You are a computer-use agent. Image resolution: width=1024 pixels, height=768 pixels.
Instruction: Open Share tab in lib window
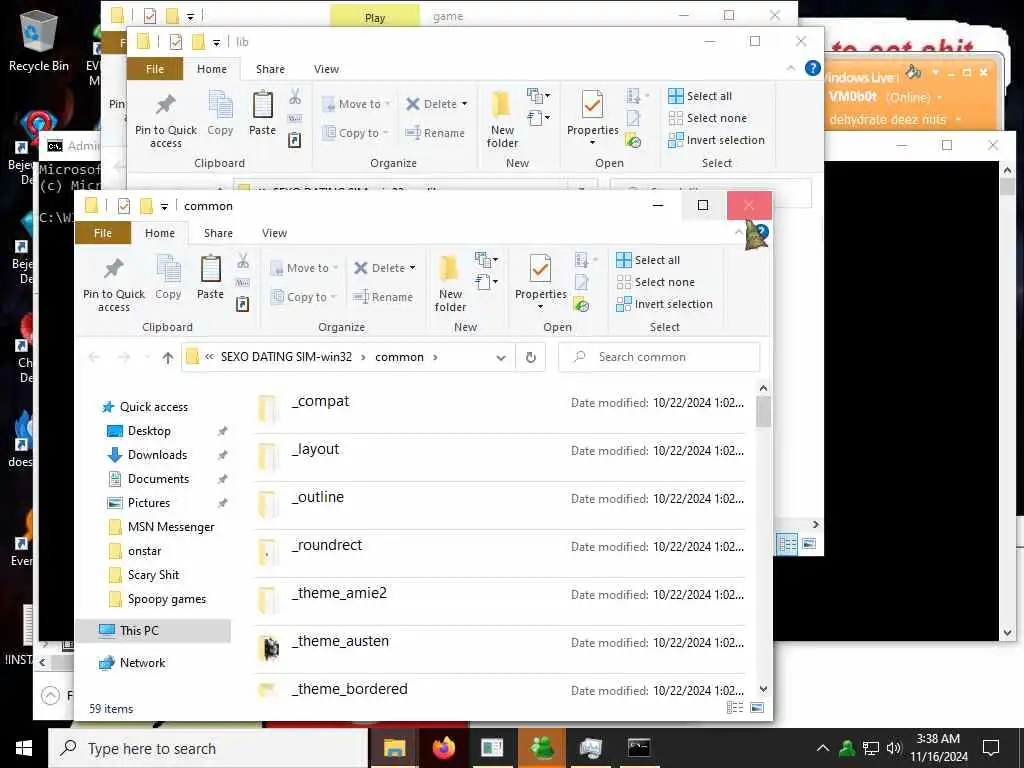click(270, 69)
